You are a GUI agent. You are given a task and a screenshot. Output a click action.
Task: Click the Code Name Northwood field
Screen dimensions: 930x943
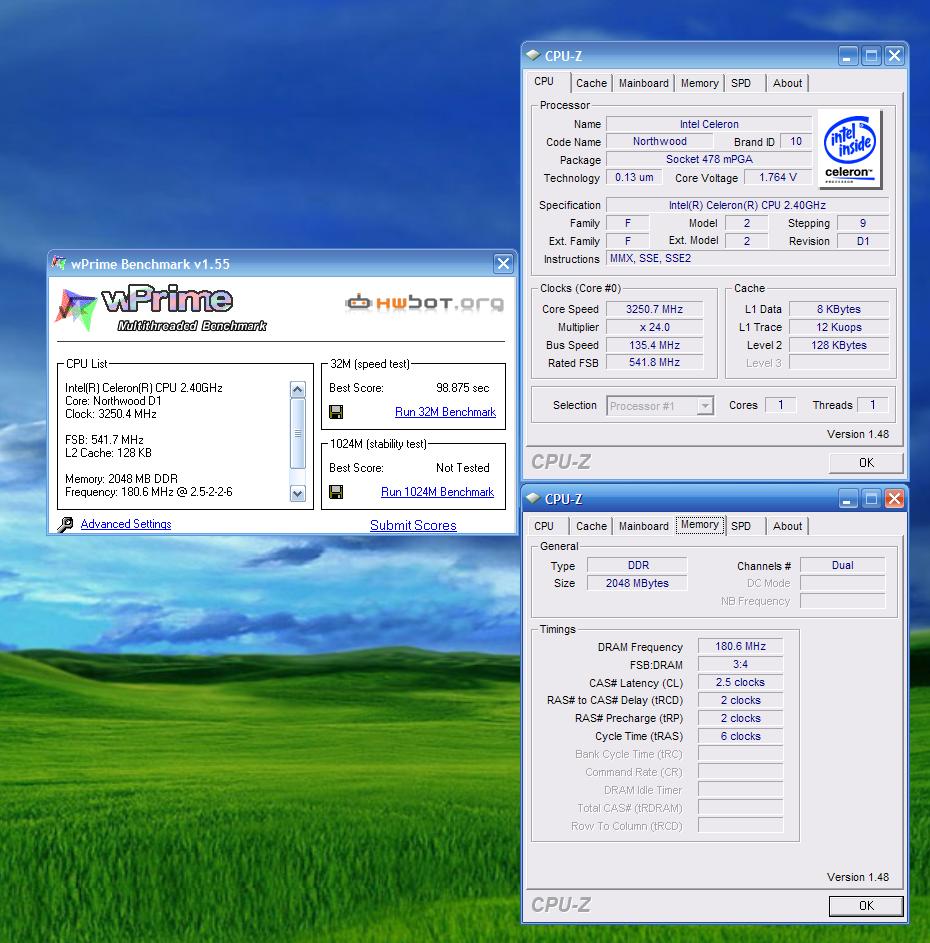coord(660,141)
